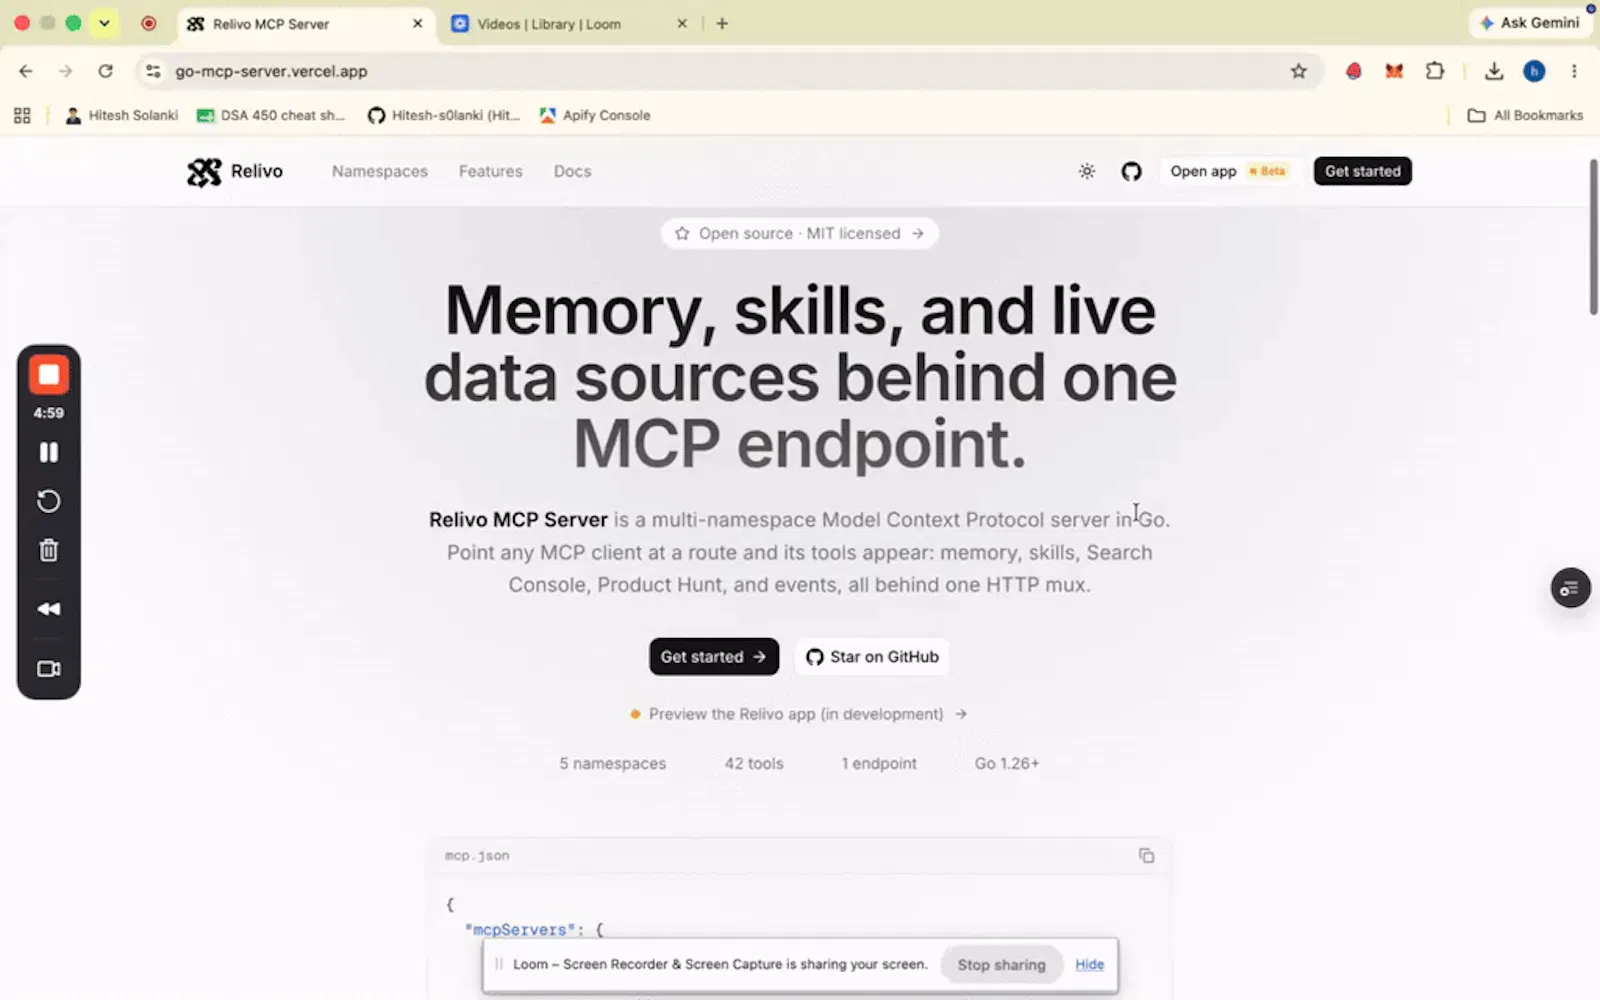The height and width of the screenshot is (1000, 1600).
Task: Open DSA 450 cheat sheet bookmark
Action: pos(270,115)
